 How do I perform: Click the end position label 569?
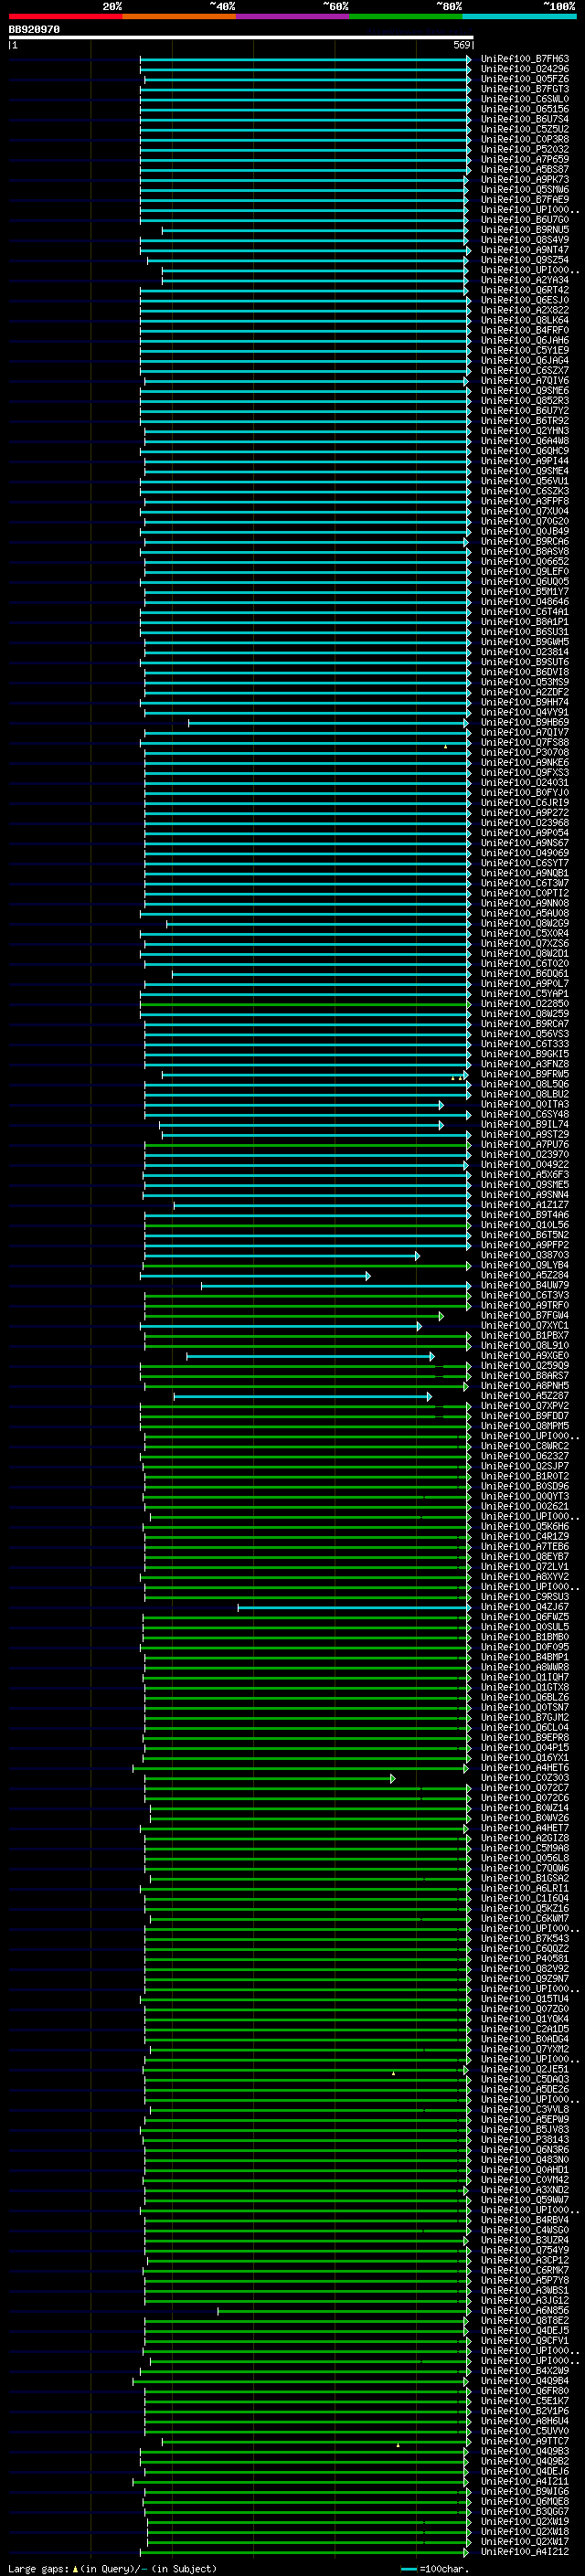pos(462,45)
